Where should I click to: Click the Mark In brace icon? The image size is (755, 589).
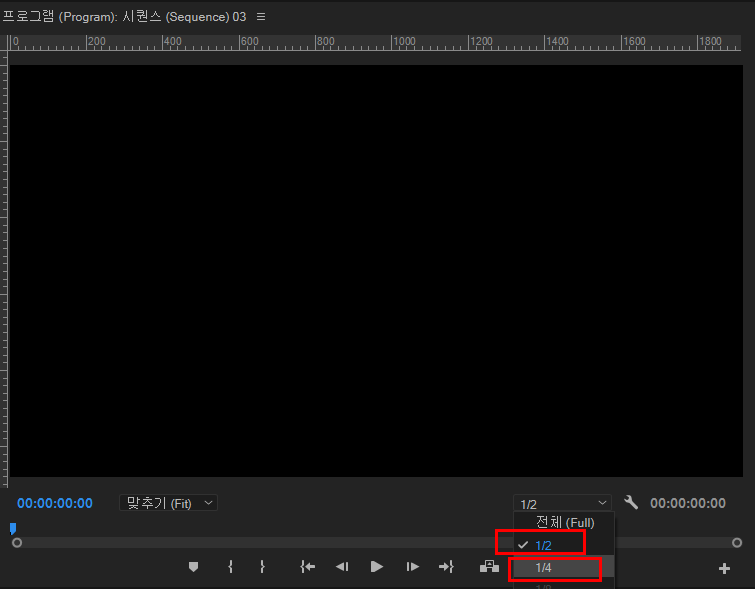(x=231, y=567)
